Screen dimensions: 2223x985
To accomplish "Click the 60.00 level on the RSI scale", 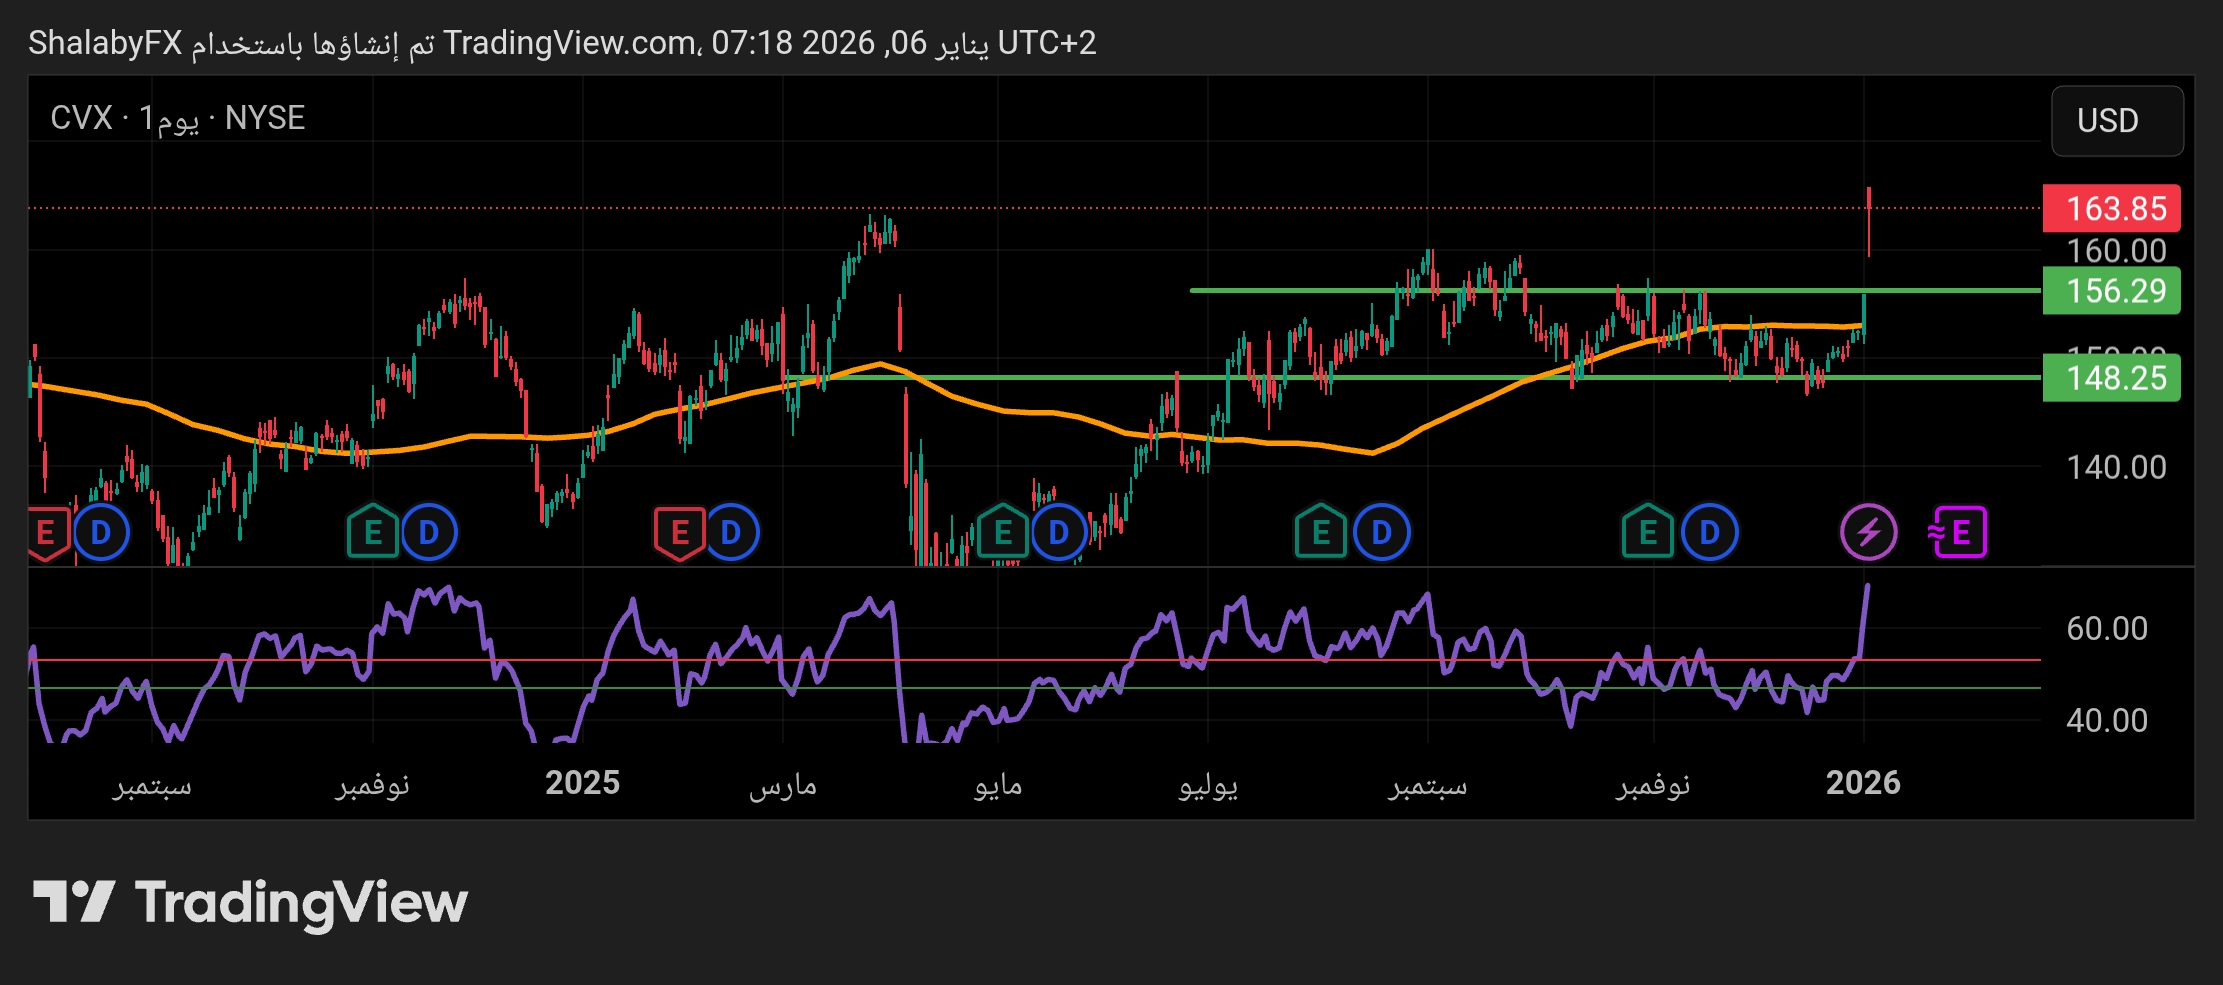I will 2106,628.
